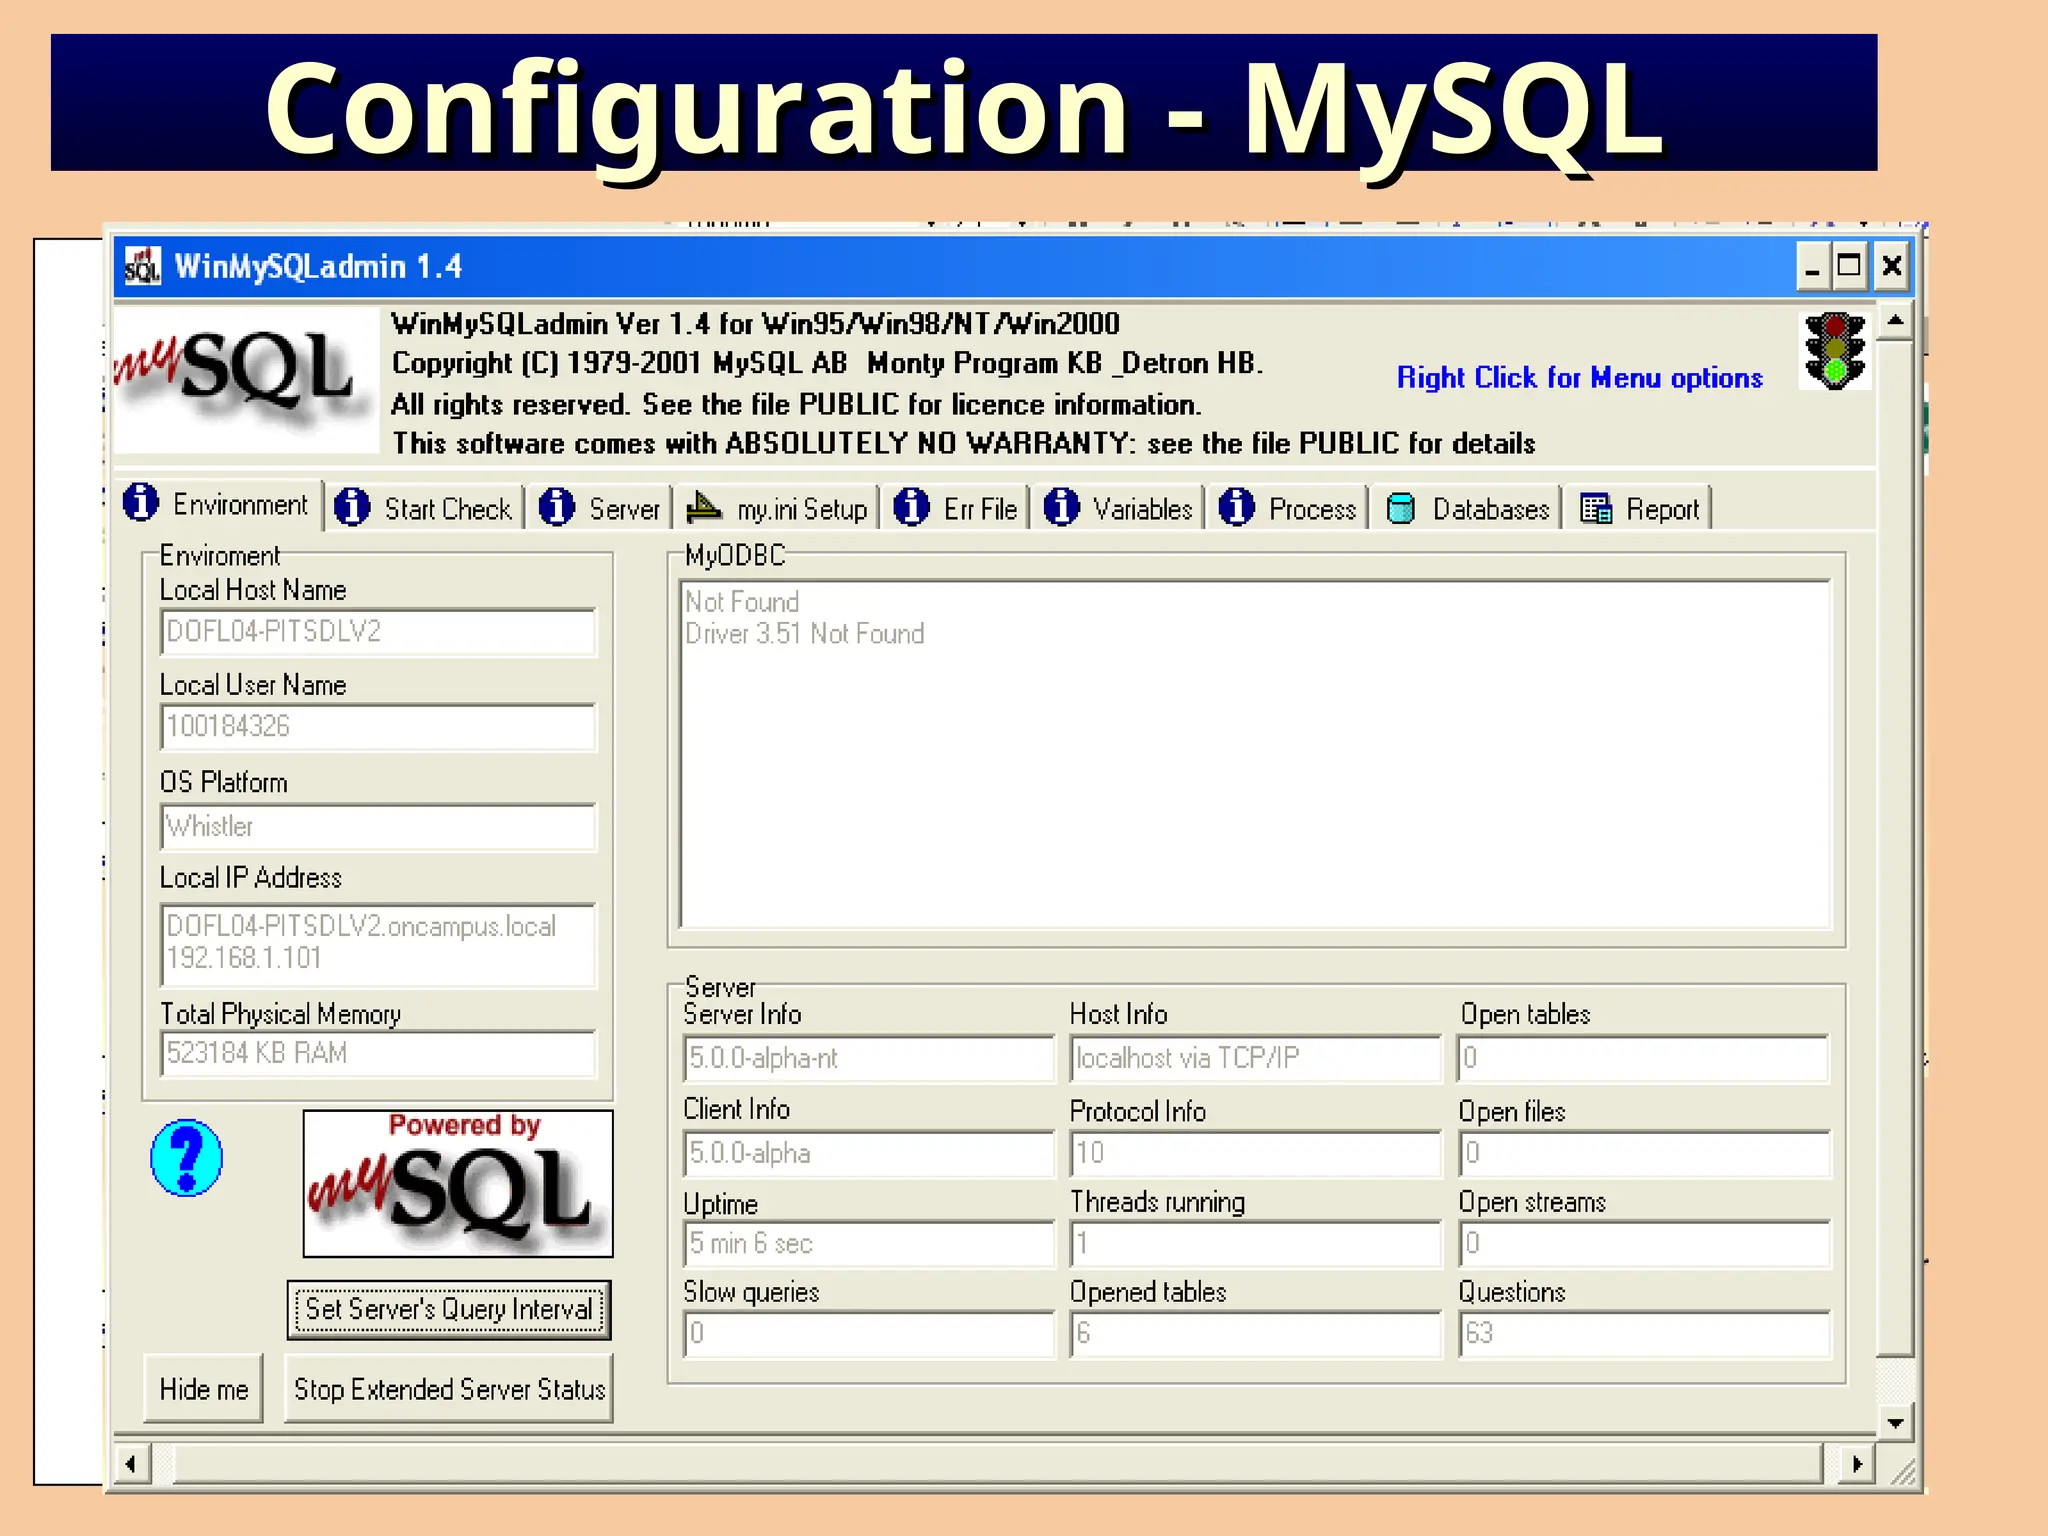Click the info icon on the Process tab
The image size is (2048, 1536).
(x=1237, y=507)
